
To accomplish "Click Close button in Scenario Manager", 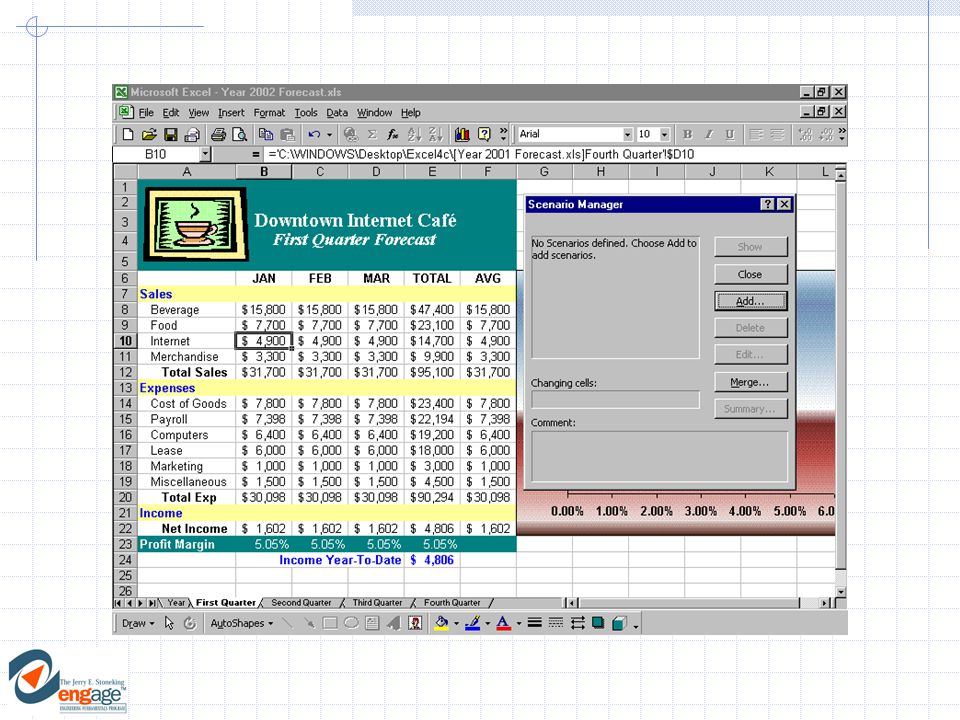I will 750,274.
